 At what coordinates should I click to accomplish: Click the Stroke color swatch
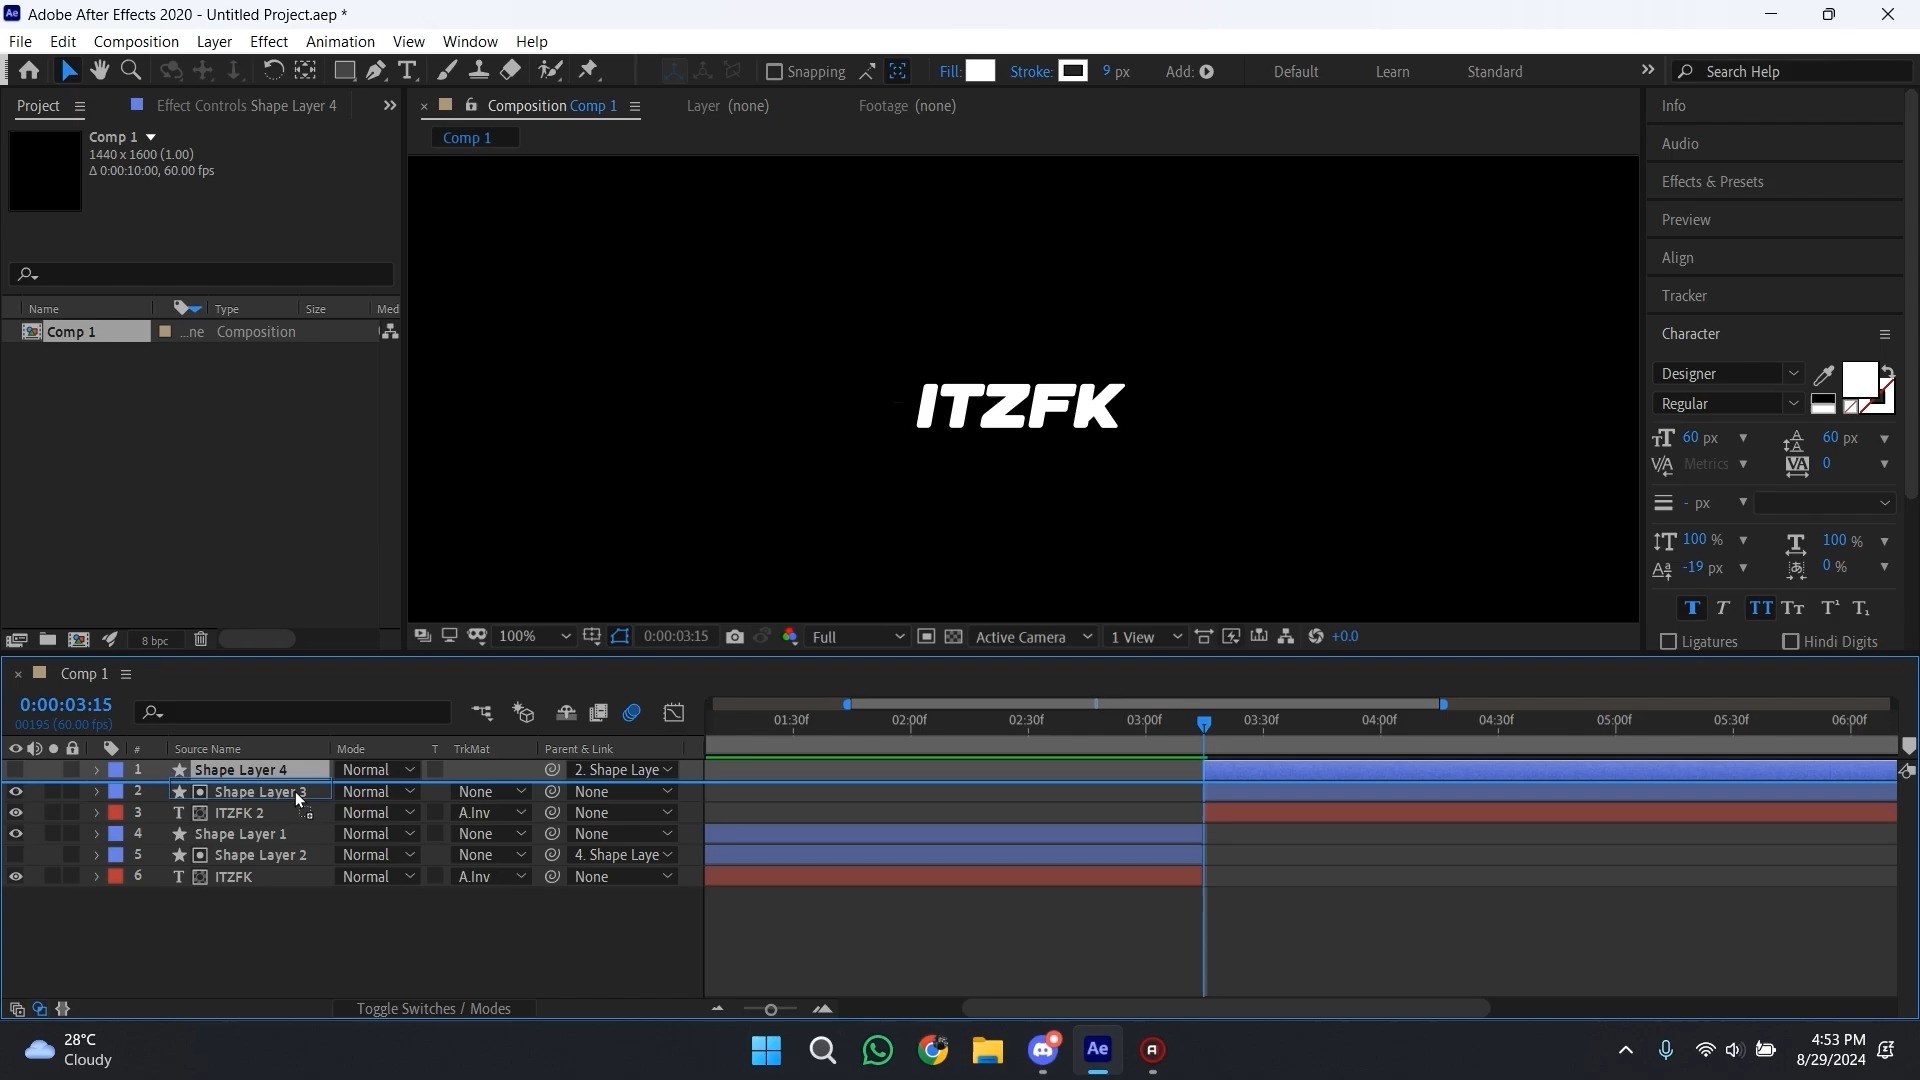tap(1073, 71)
